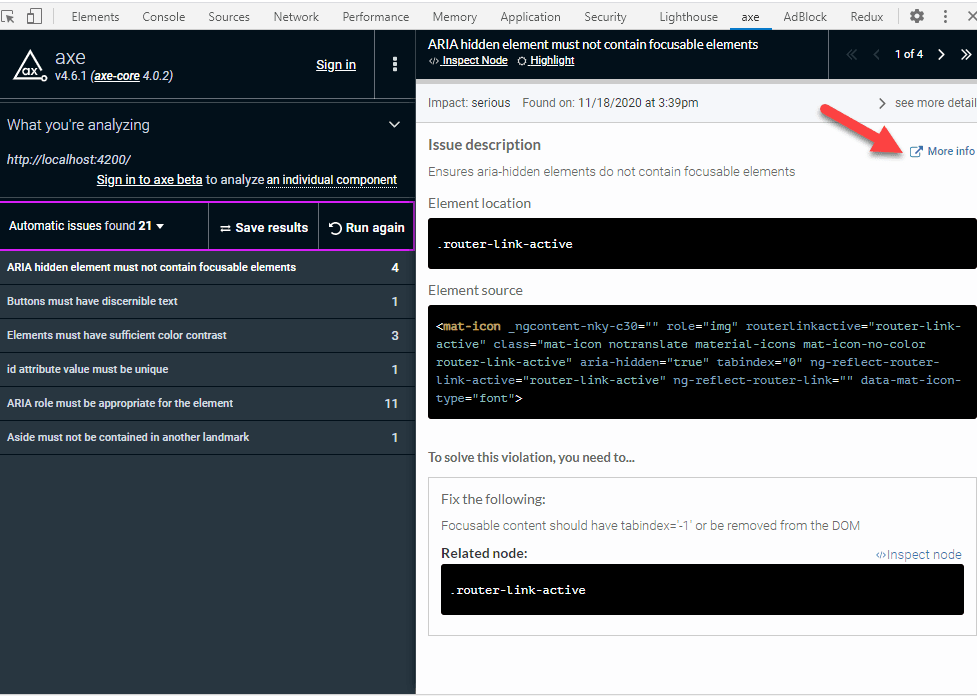Image resolution: width=977 pixels, height=696 pixels.
Task: Go to the next issue arrow
Action: pos(941,54)
